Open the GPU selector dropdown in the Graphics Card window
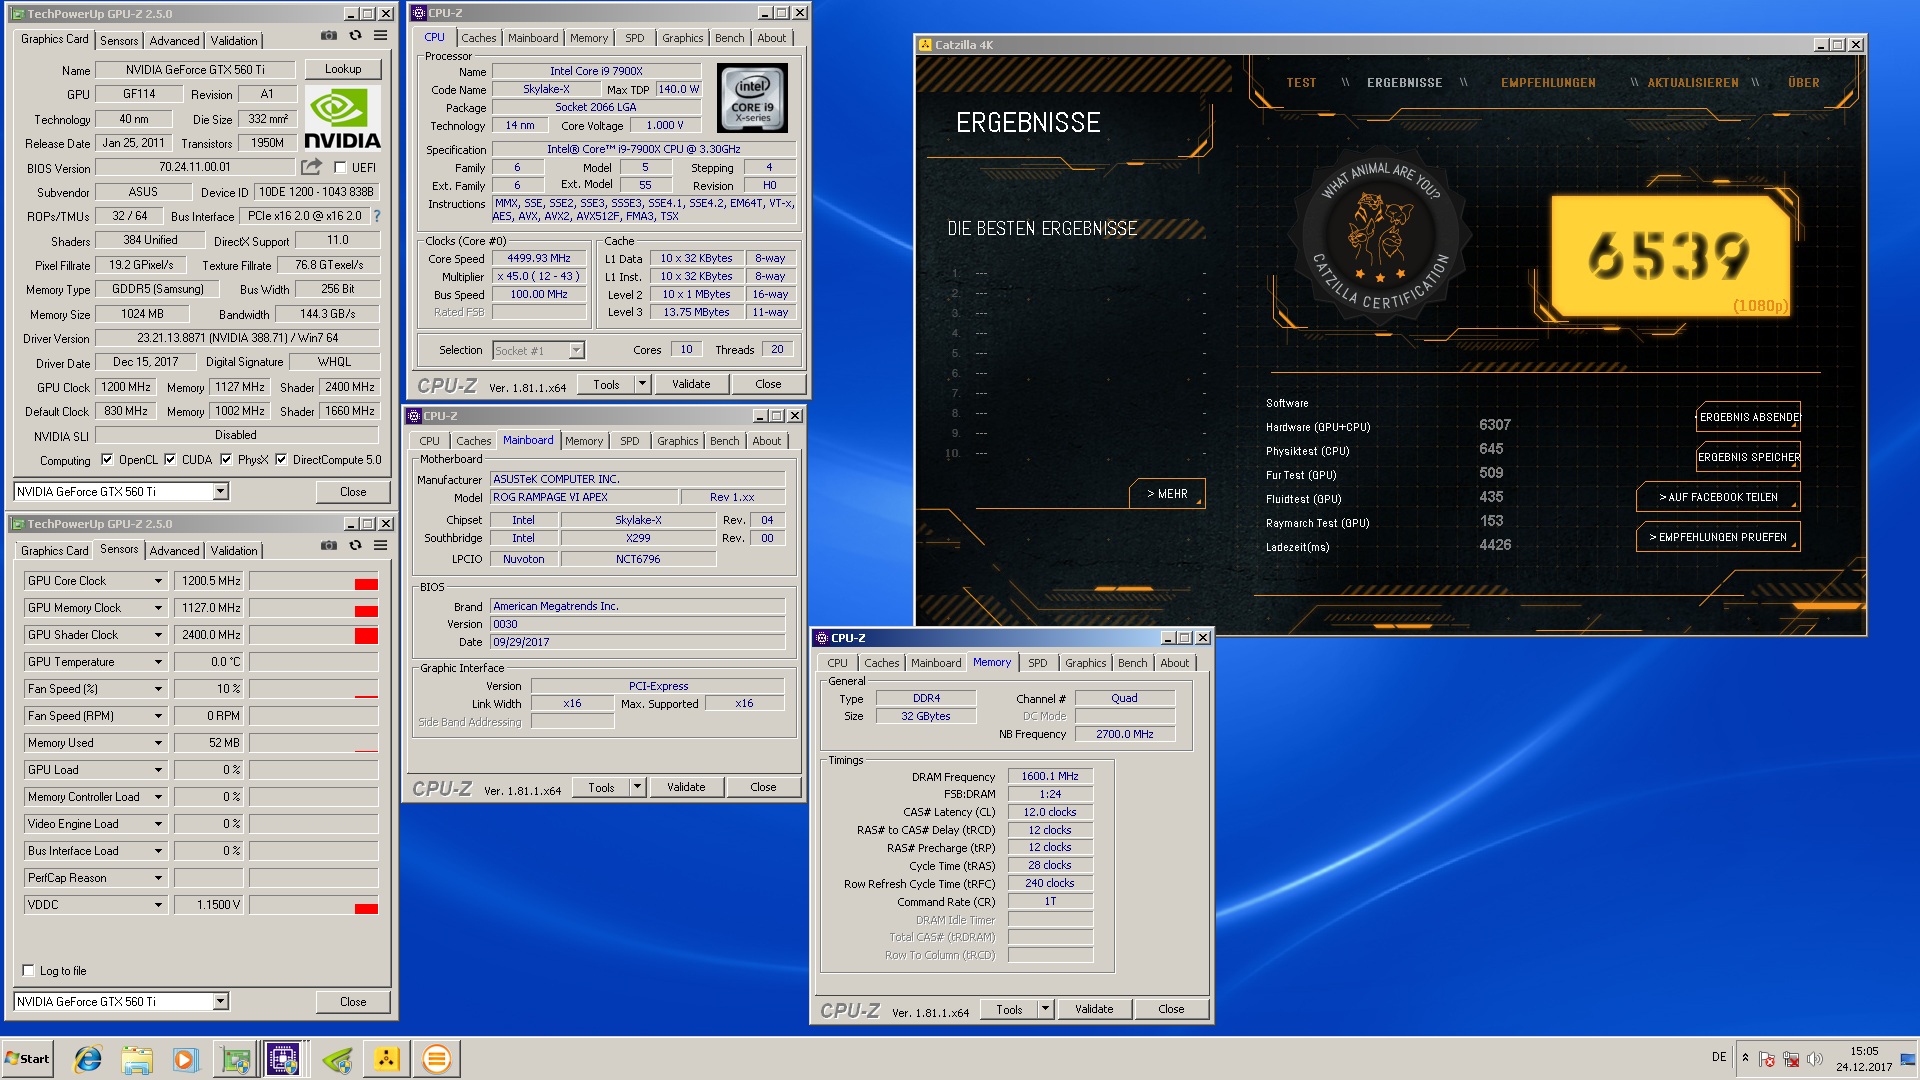Screen dimensions: 1920x1080 point(221,492)
